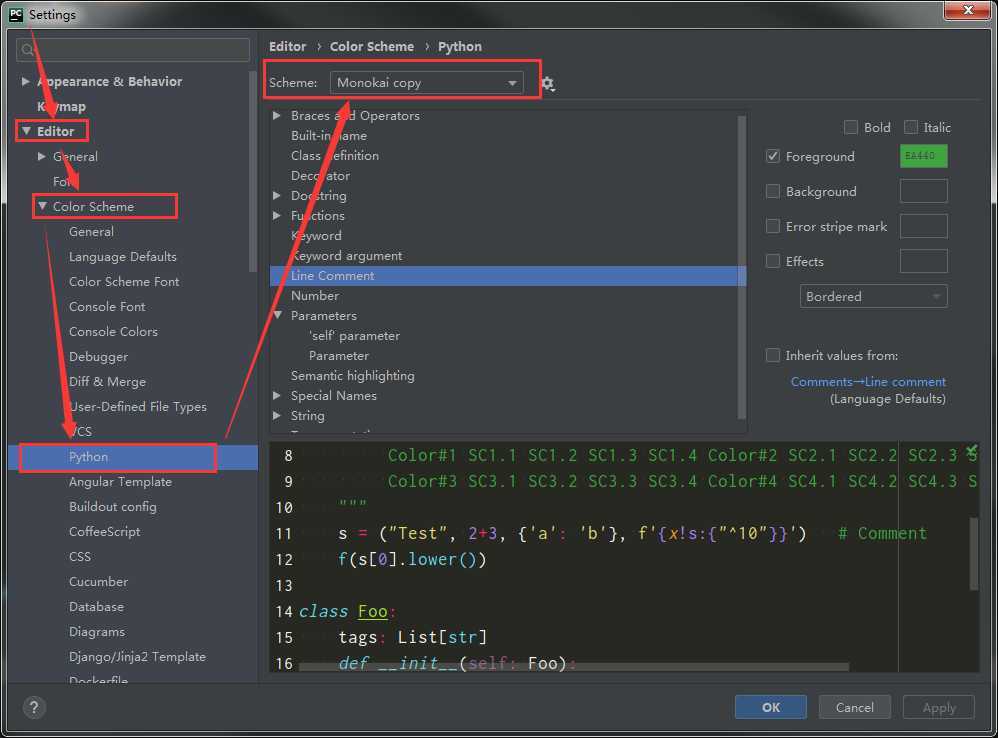
Task: Click the settings search field
Action: click(x=135, y=49)
